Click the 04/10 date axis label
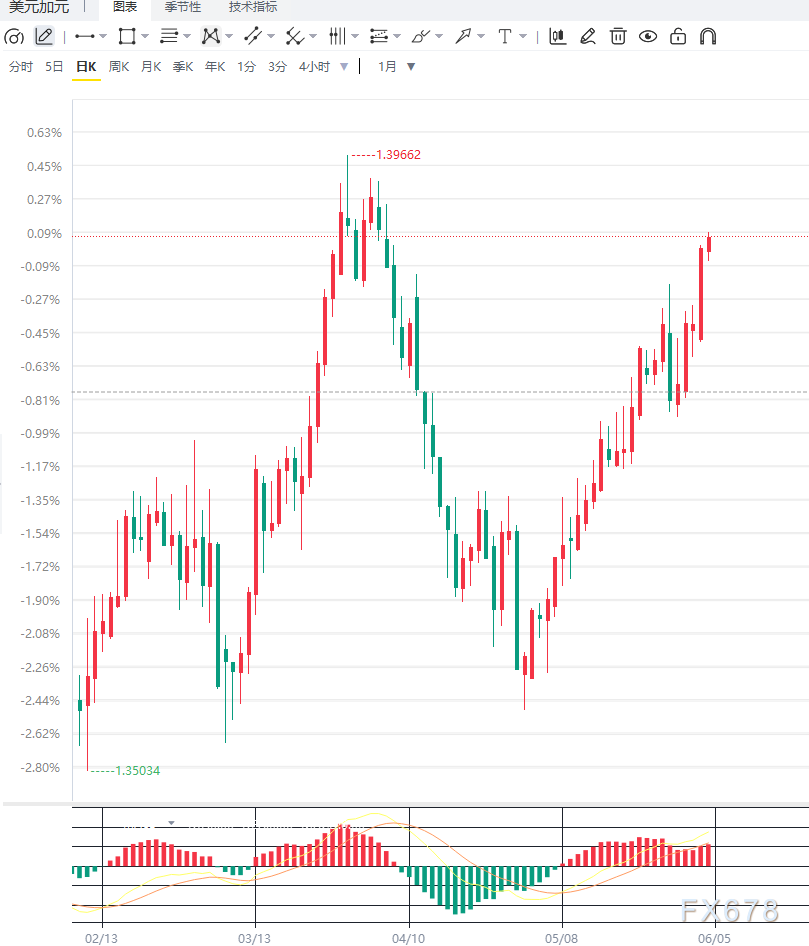The height and width of the screenshot is (946, 809). pos(408,939)
